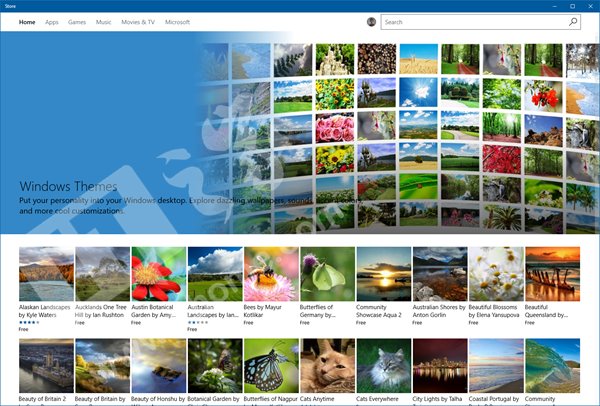Open Cats Anytime theme thumbnail

click(327, 366)
